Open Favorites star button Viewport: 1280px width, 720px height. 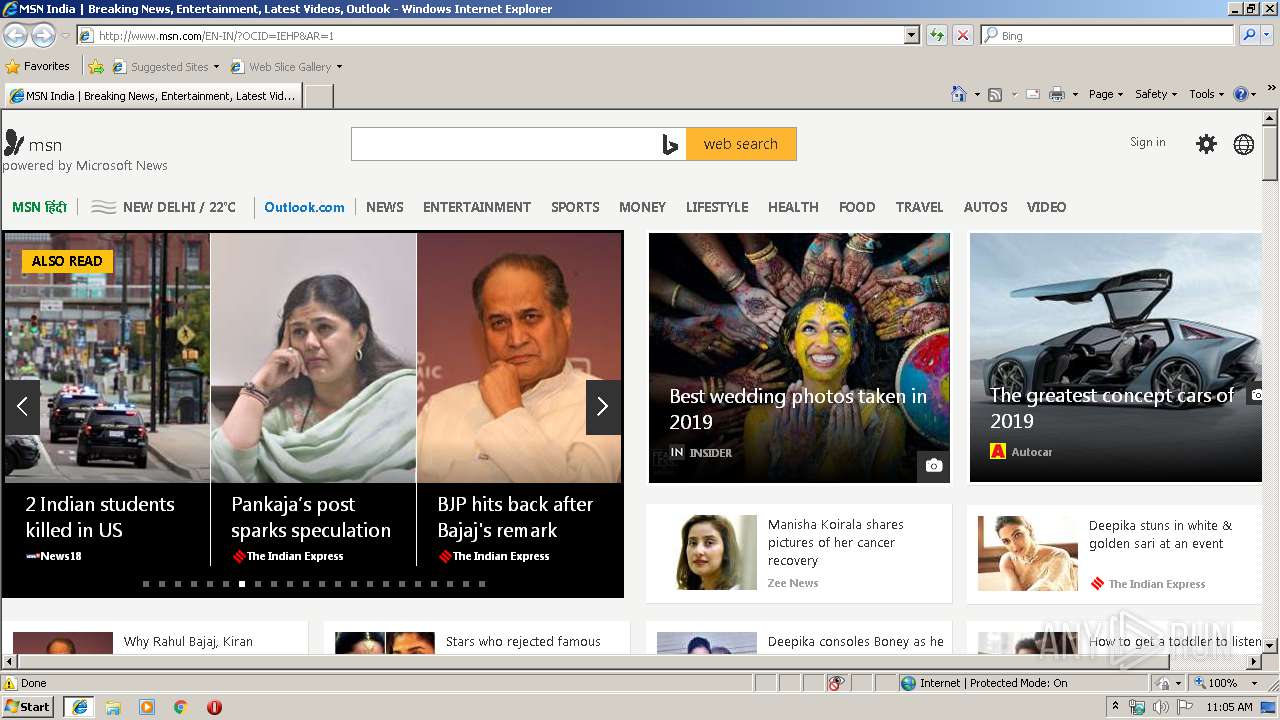pos(37,67)
